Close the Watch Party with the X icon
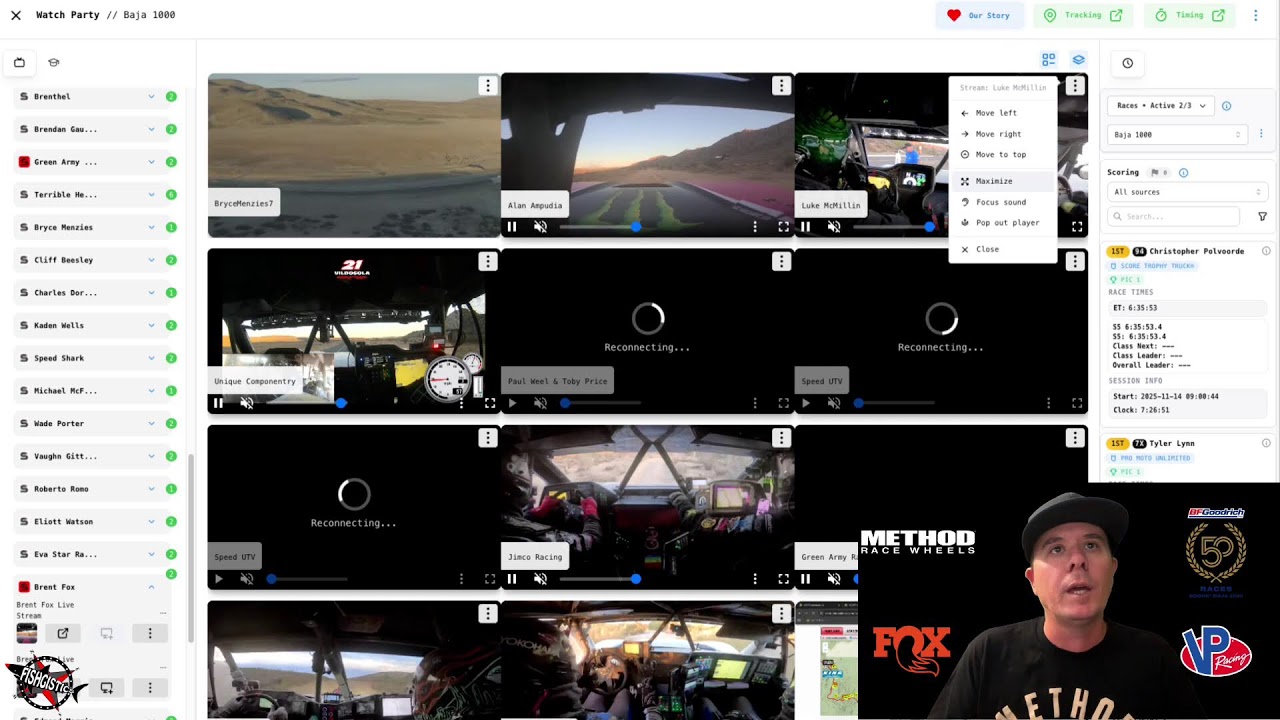 [x=16, y=15]
